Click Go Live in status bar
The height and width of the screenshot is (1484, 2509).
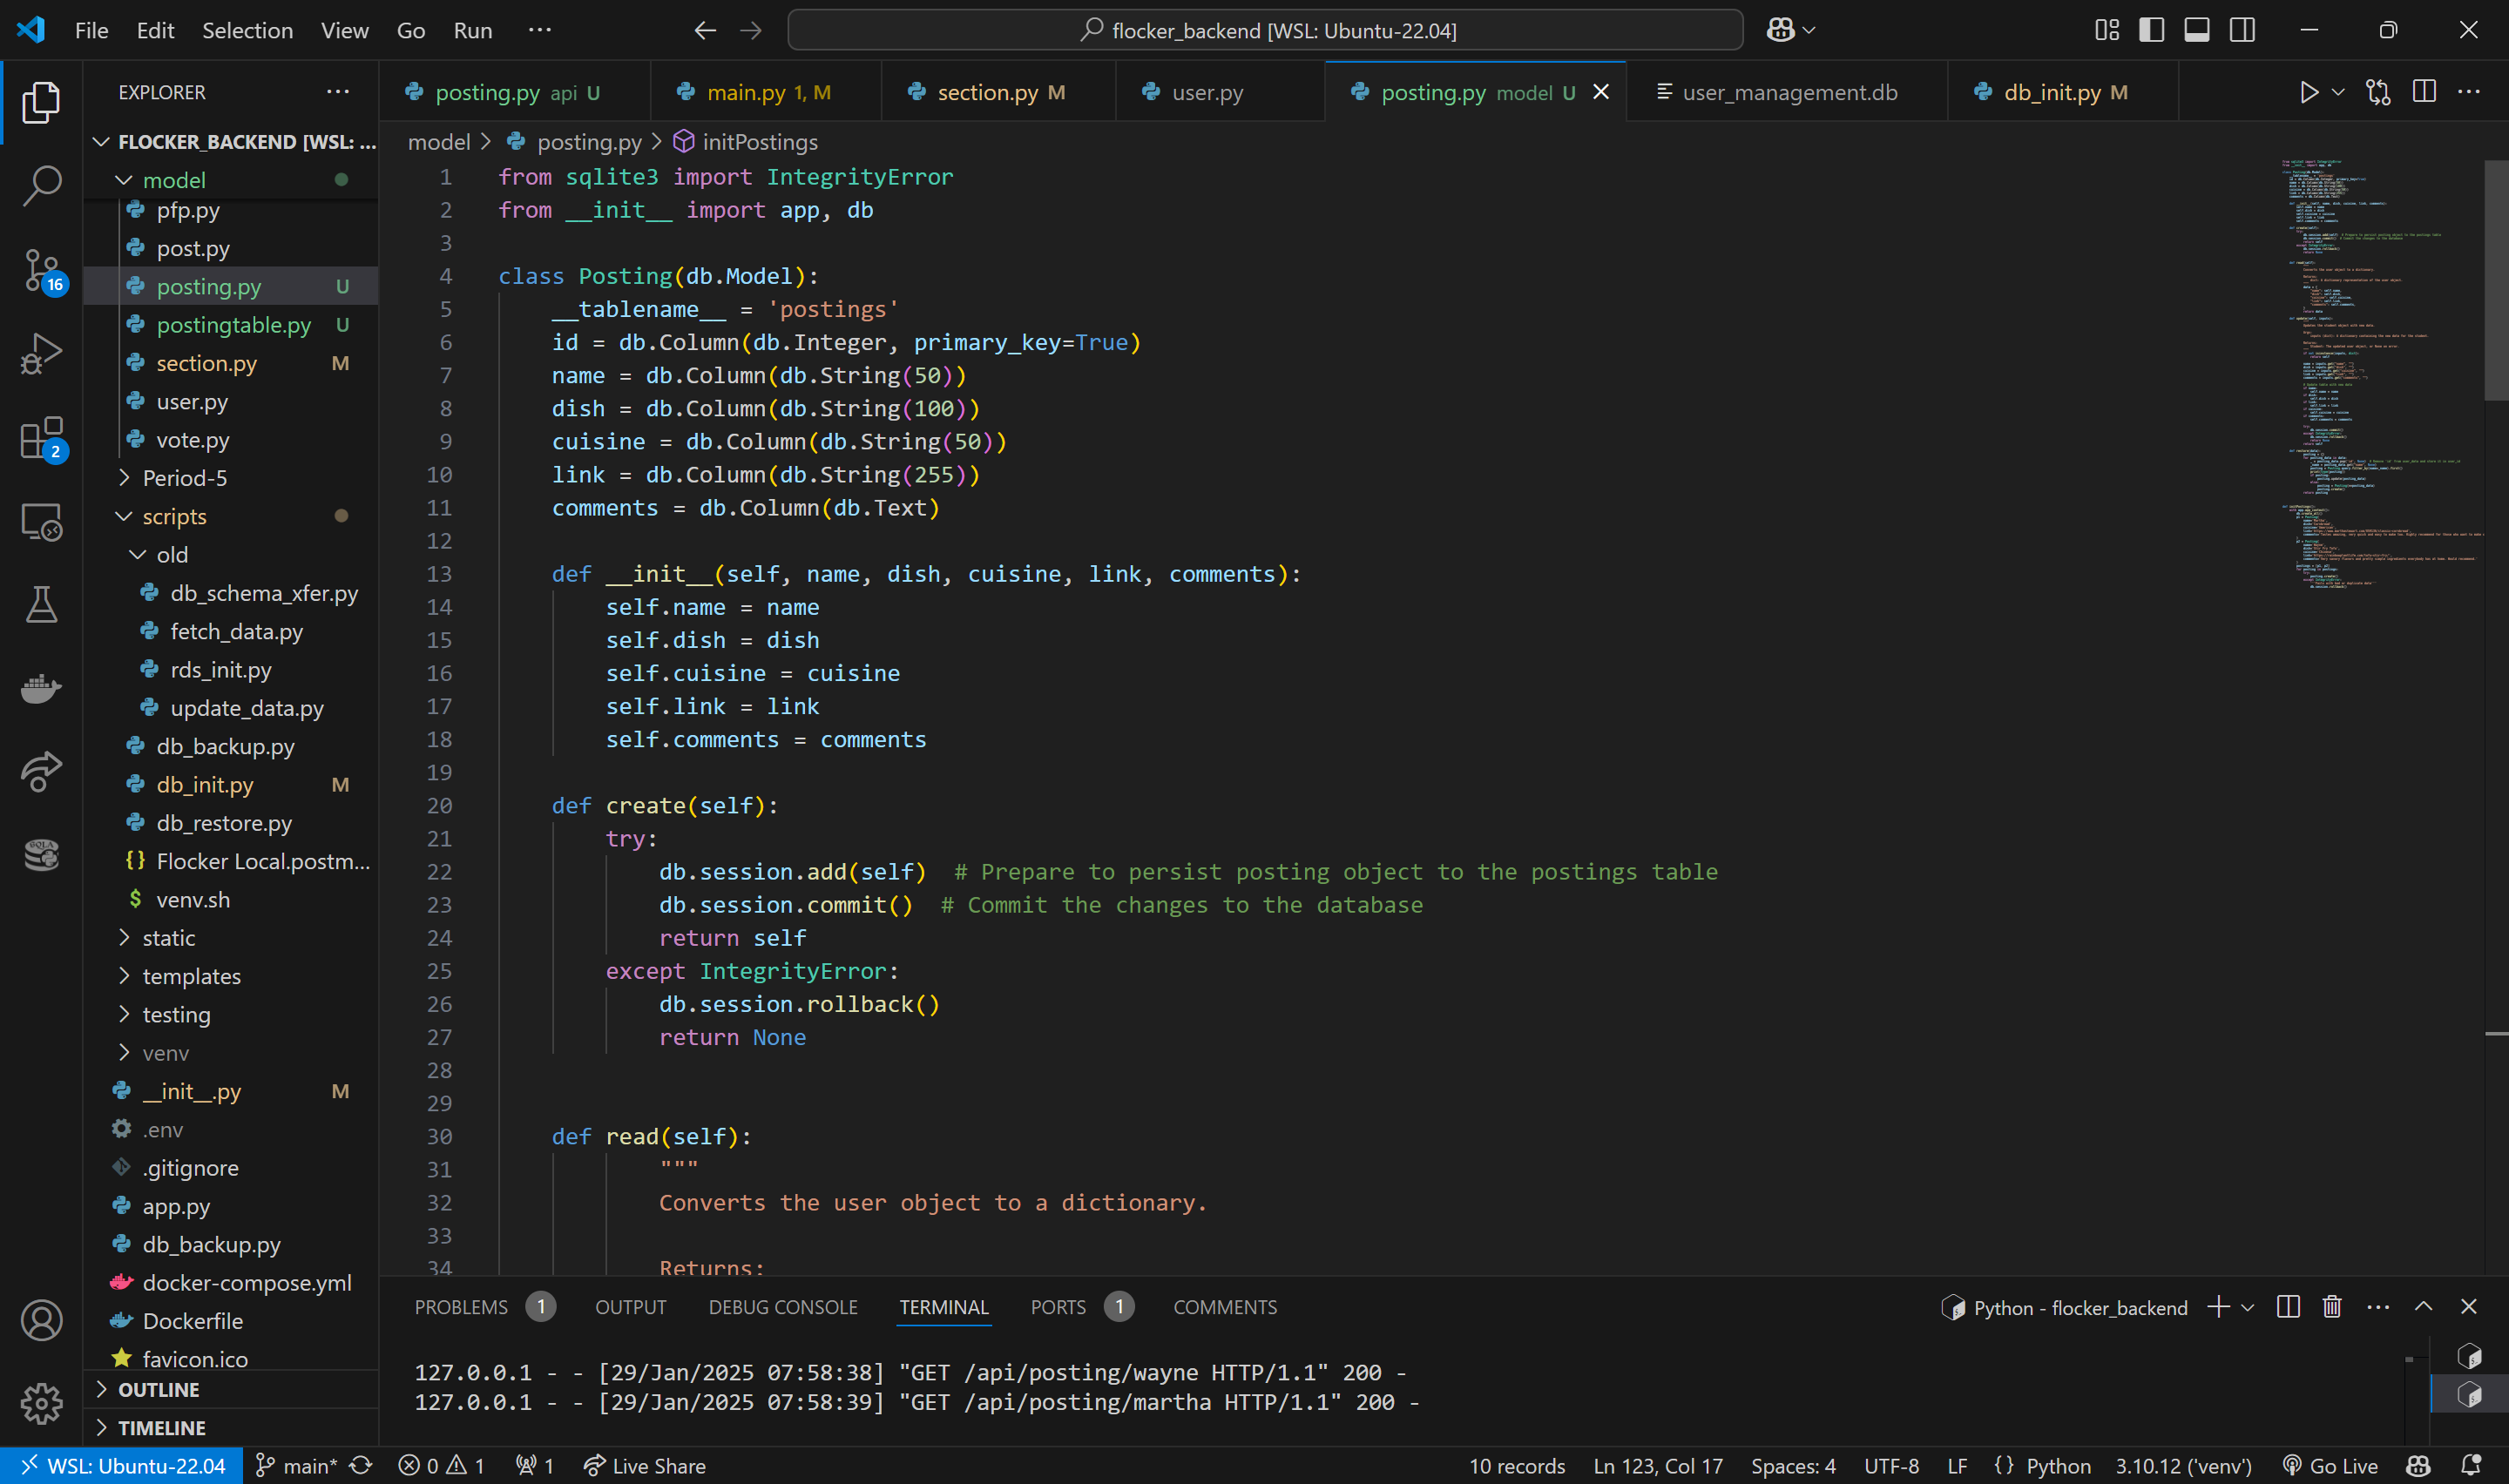tap(2330, 1466)
